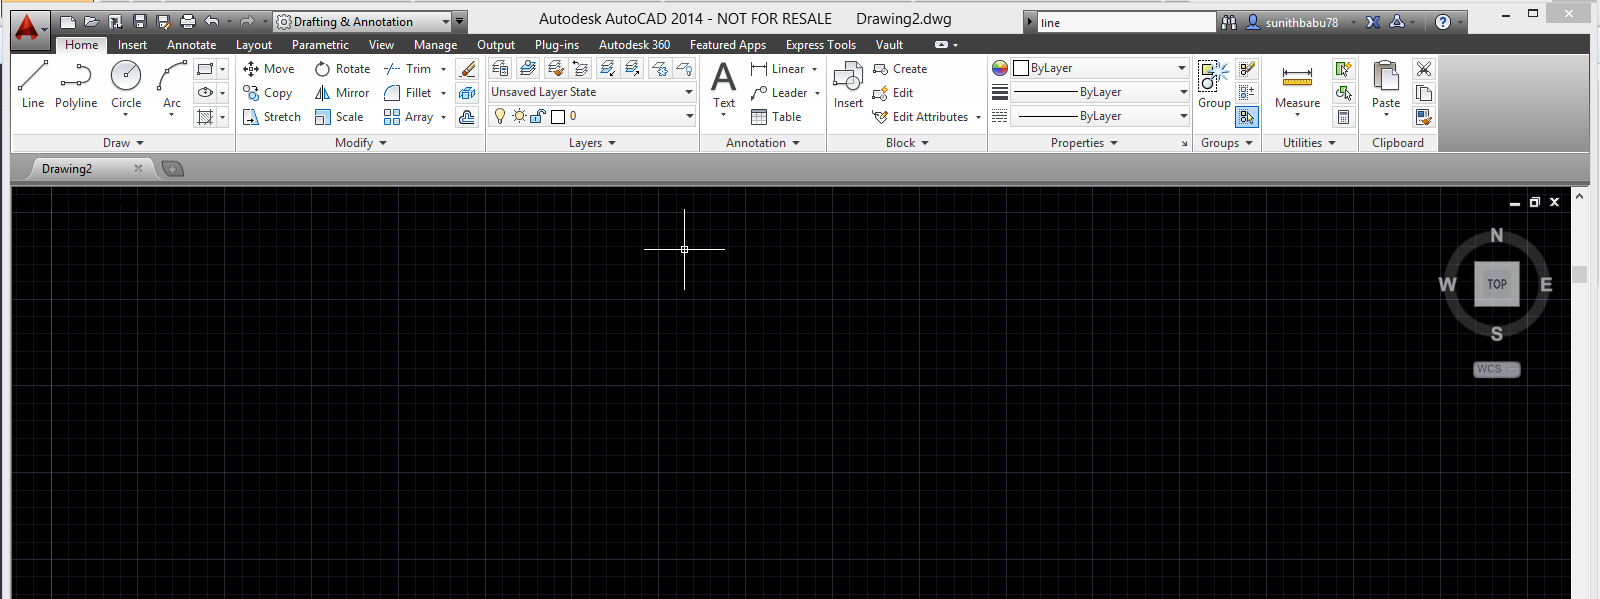1600x599 pixels.
Task: Switch to the Annotate ribbon tab
Action: (191, 45)
